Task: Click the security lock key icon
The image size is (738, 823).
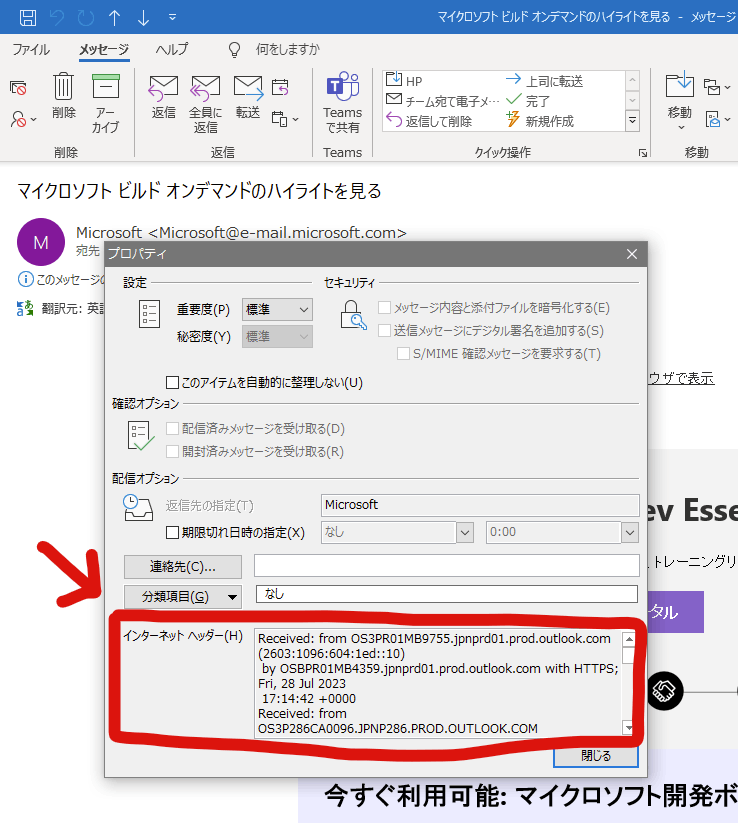Action: 353,315
